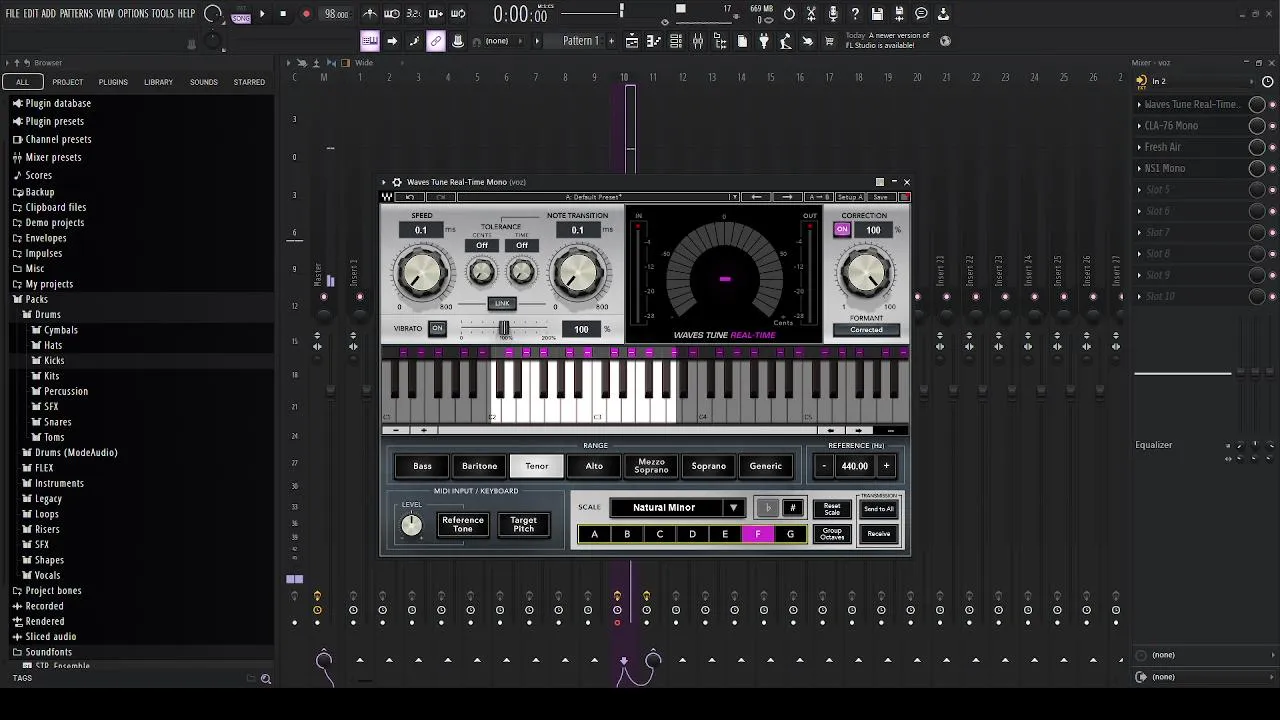Toggle note A in the scale
Viewport: 1280px width, 720px height.
[x=594, y=534]
